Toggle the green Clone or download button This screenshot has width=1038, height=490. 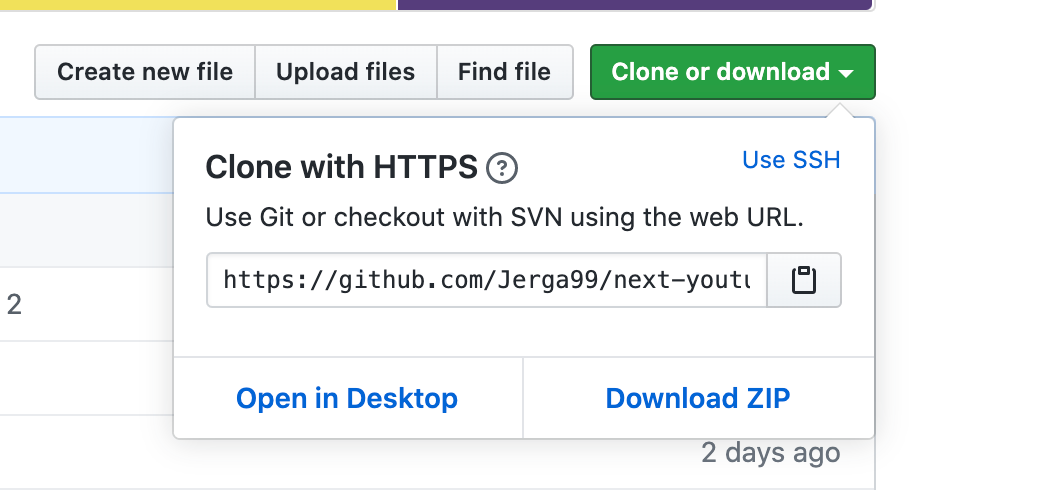click(x=720, y=72)
